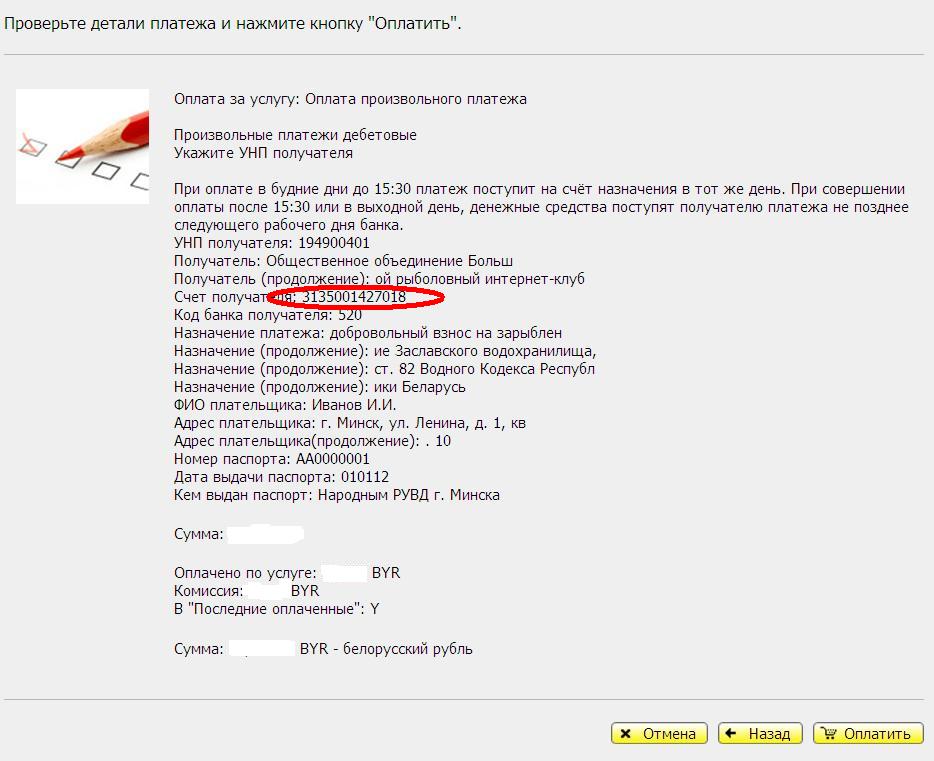Click the Укажите УНП получателя text
Screen dimensions: 934x761
click(x=263, y=153)
